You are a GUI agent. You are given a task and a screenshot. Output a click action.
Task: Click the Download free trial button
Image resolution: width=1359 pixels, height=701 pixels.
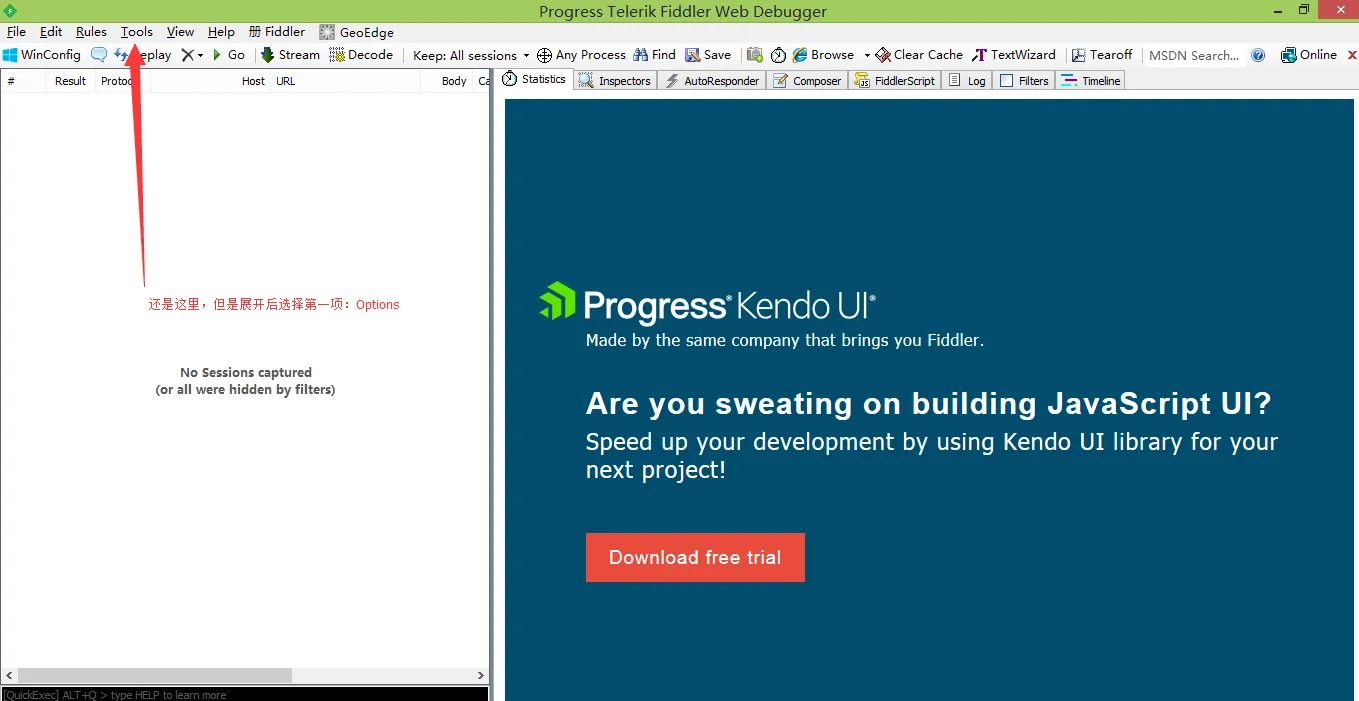tap(695, 557)
